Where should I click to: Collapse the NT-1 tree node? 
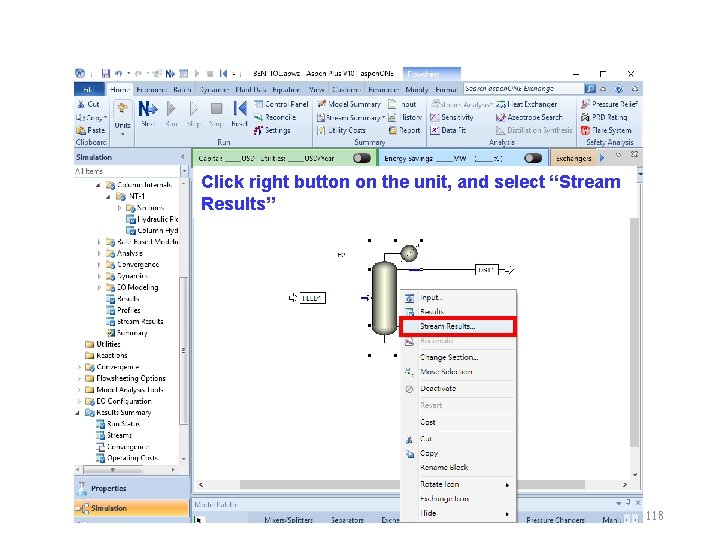point(108,197)
